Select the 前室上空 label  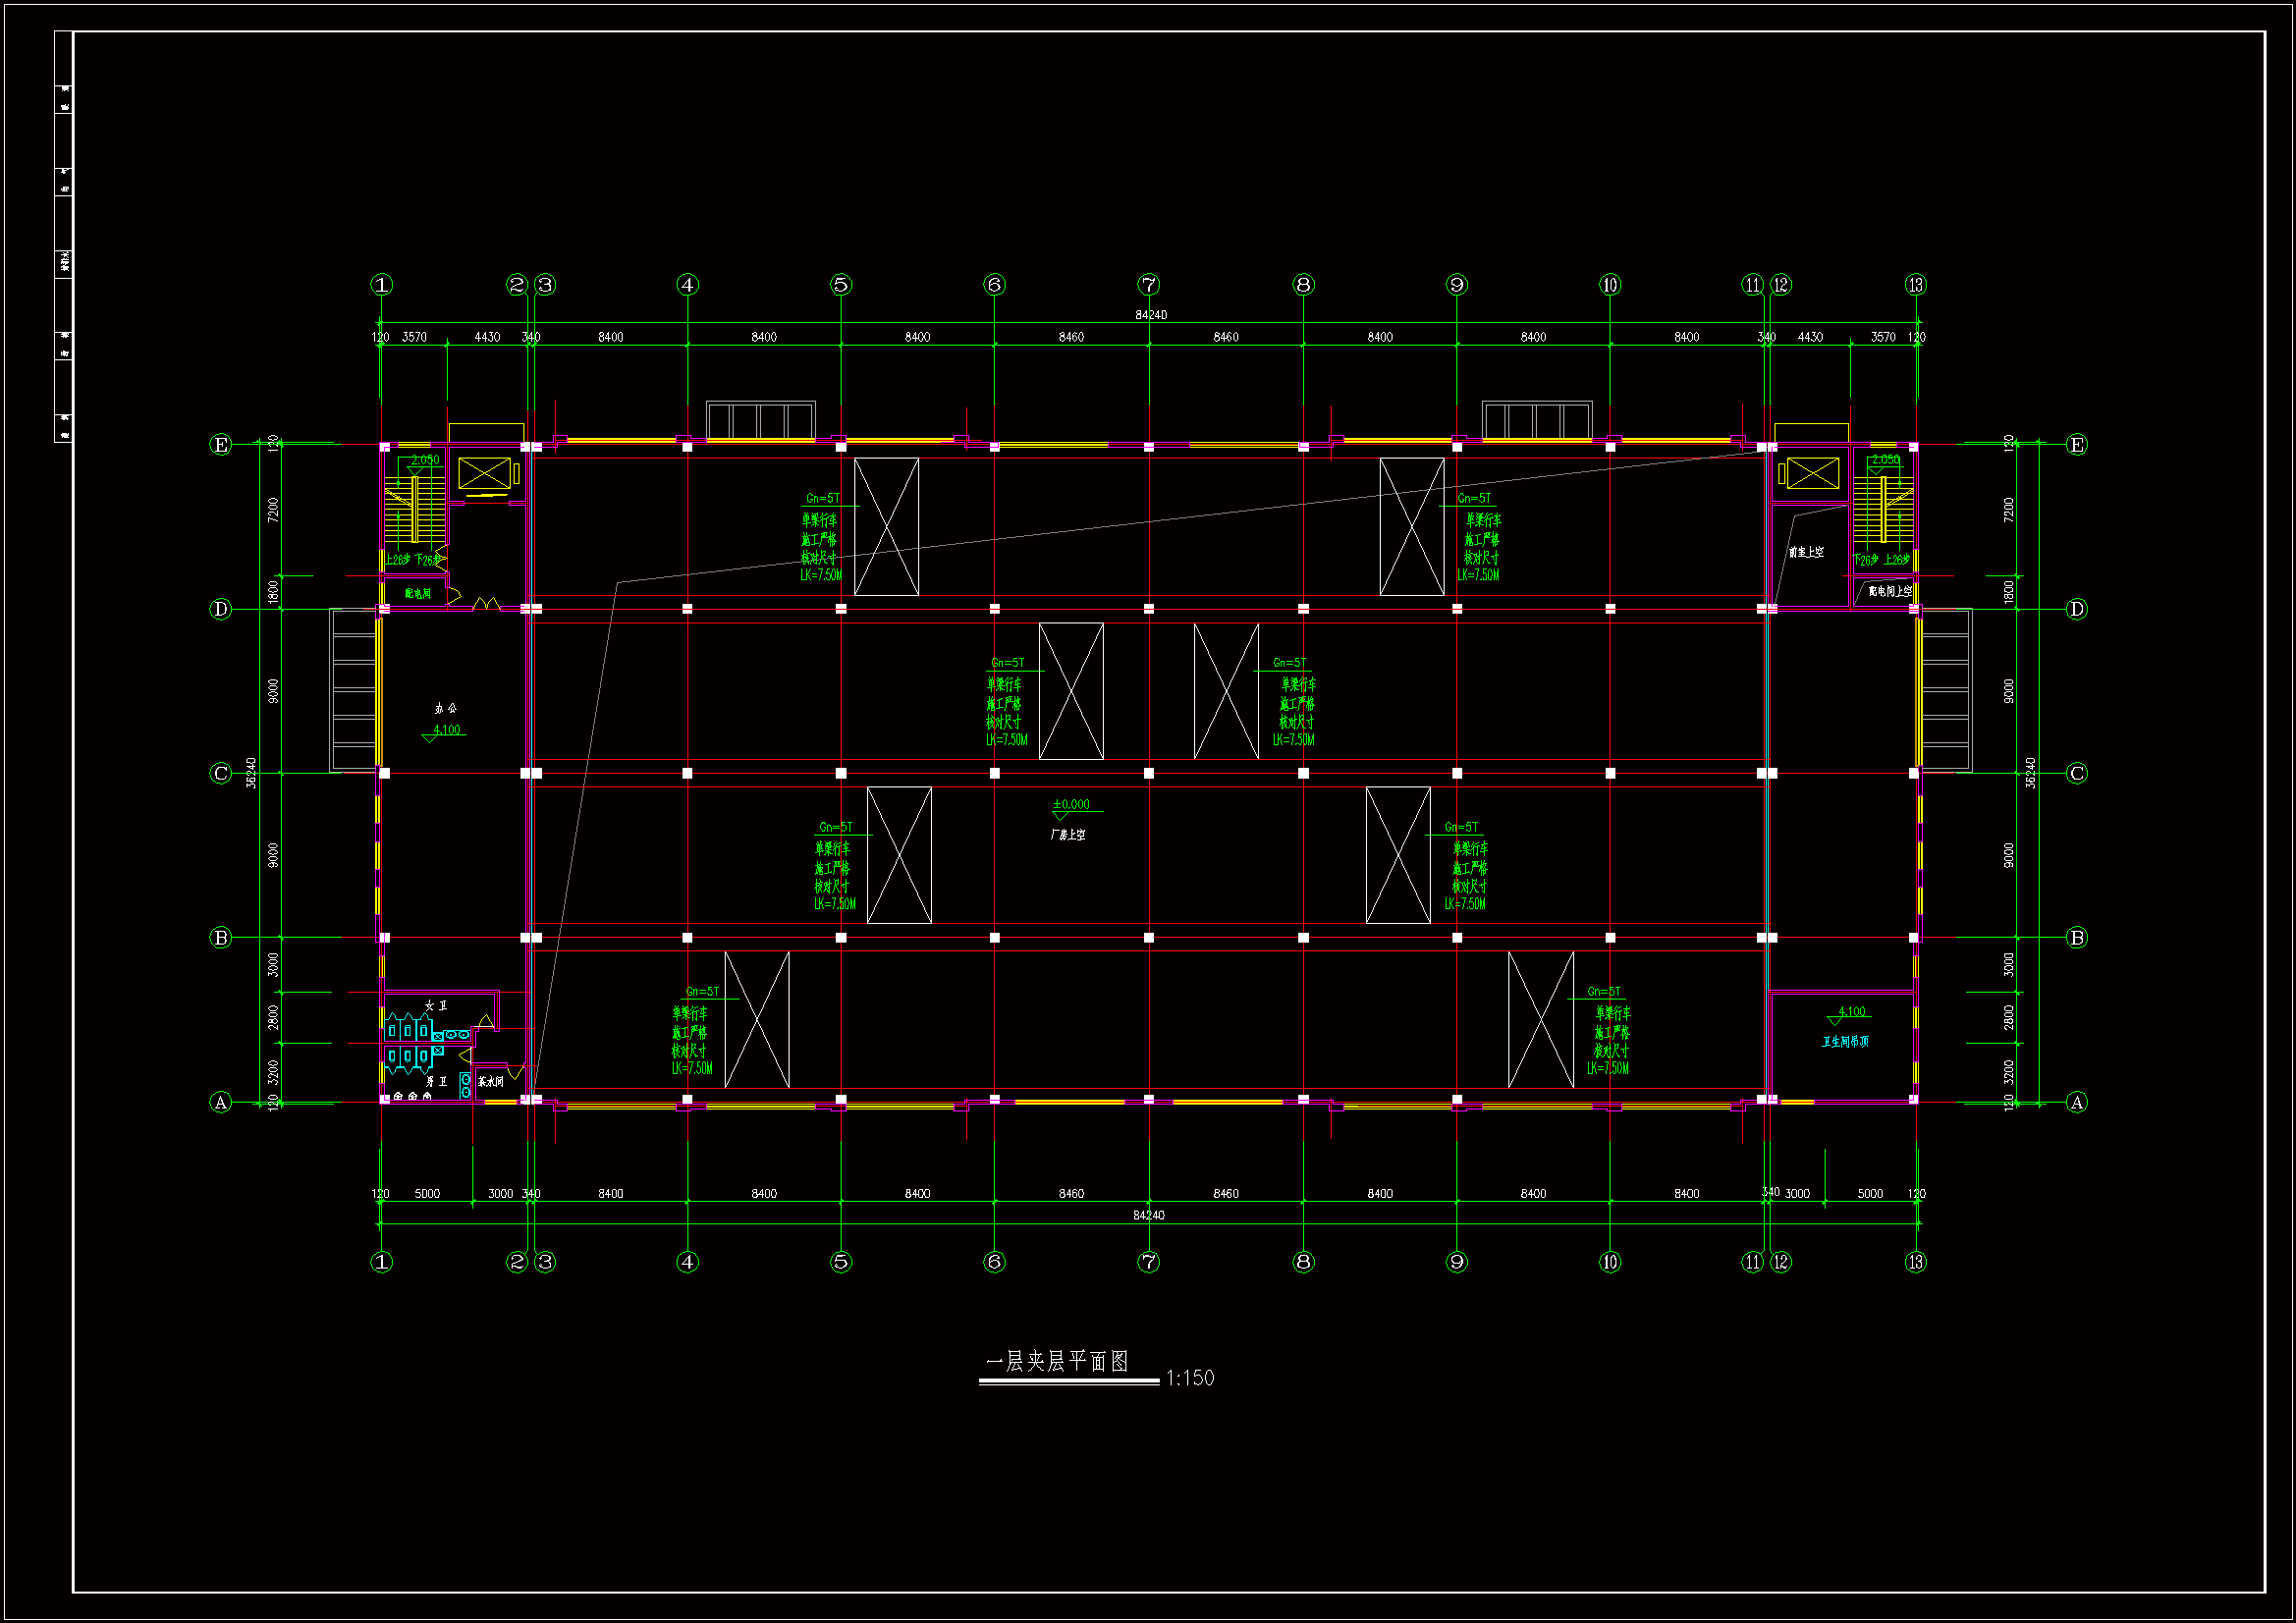click(1806, 552)
